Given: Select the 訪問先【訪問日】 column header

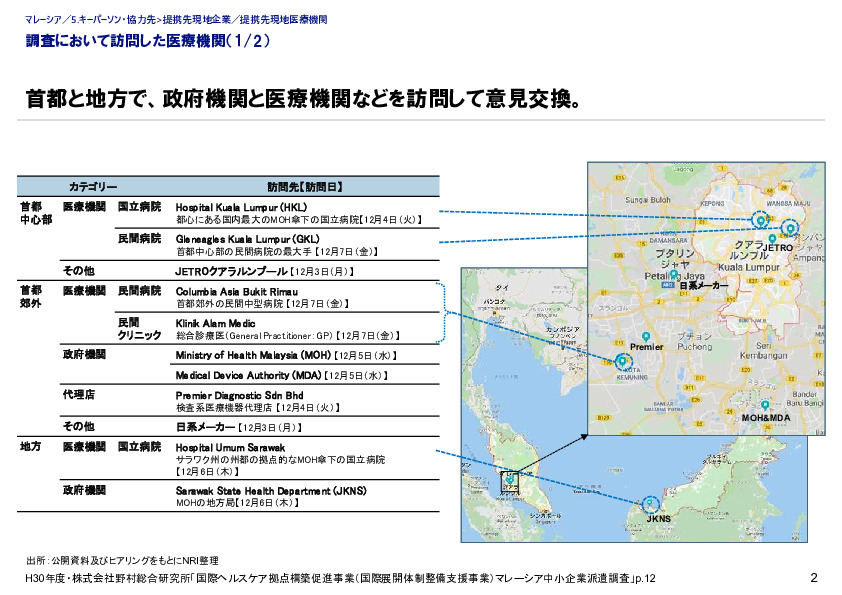Looking at the screenshot, I should pos(305,187).
